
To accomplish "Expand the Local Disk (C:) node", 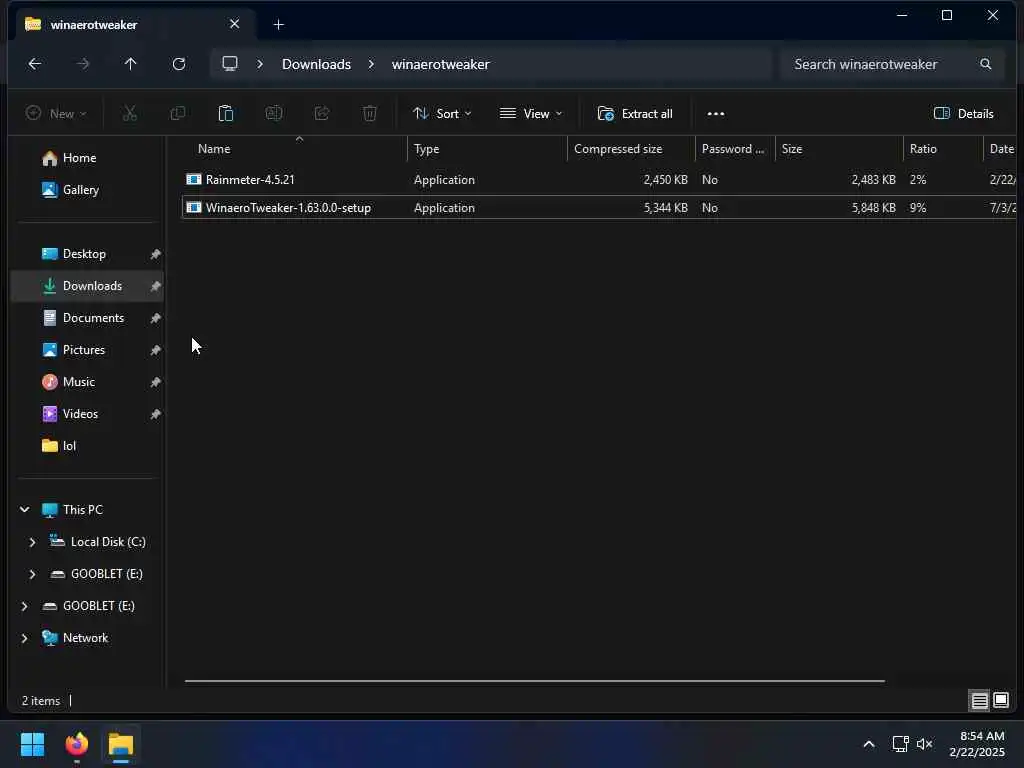I will tap(32, 542).
